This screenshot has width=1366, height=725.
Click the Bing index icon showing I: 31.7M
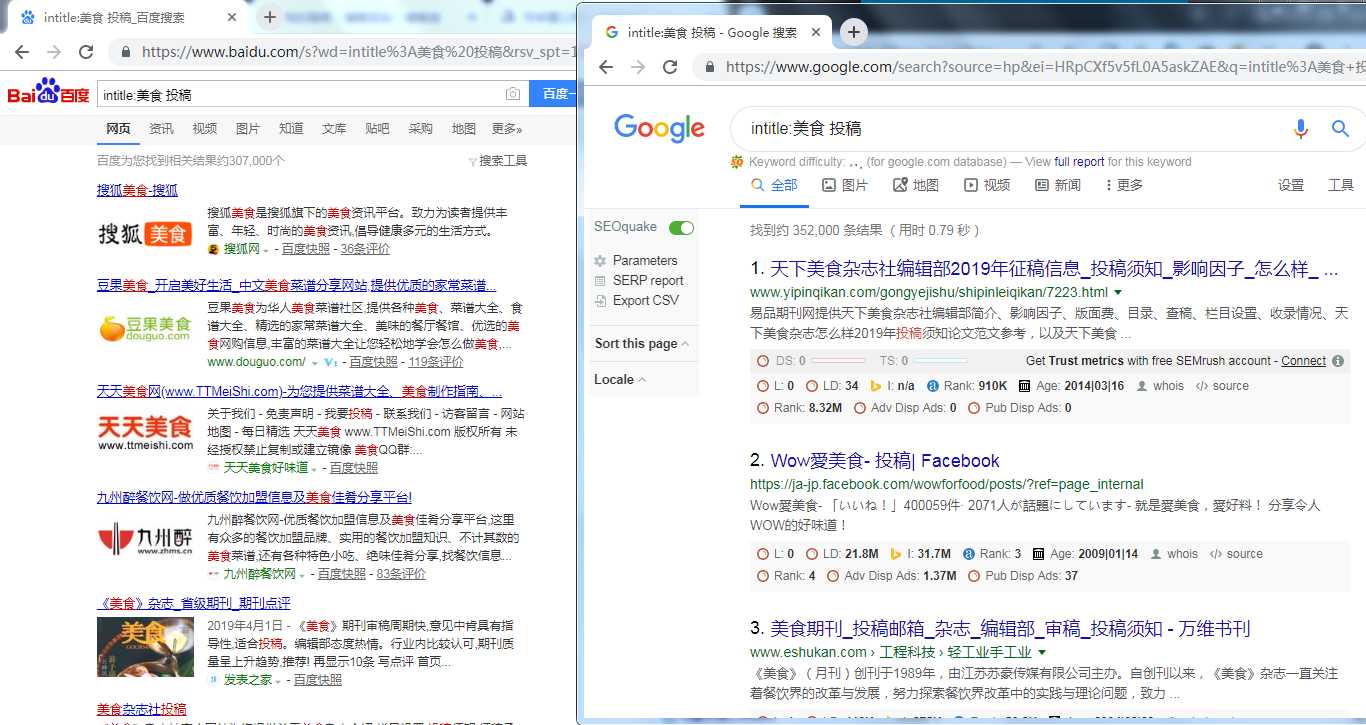(x=896, y=554)
